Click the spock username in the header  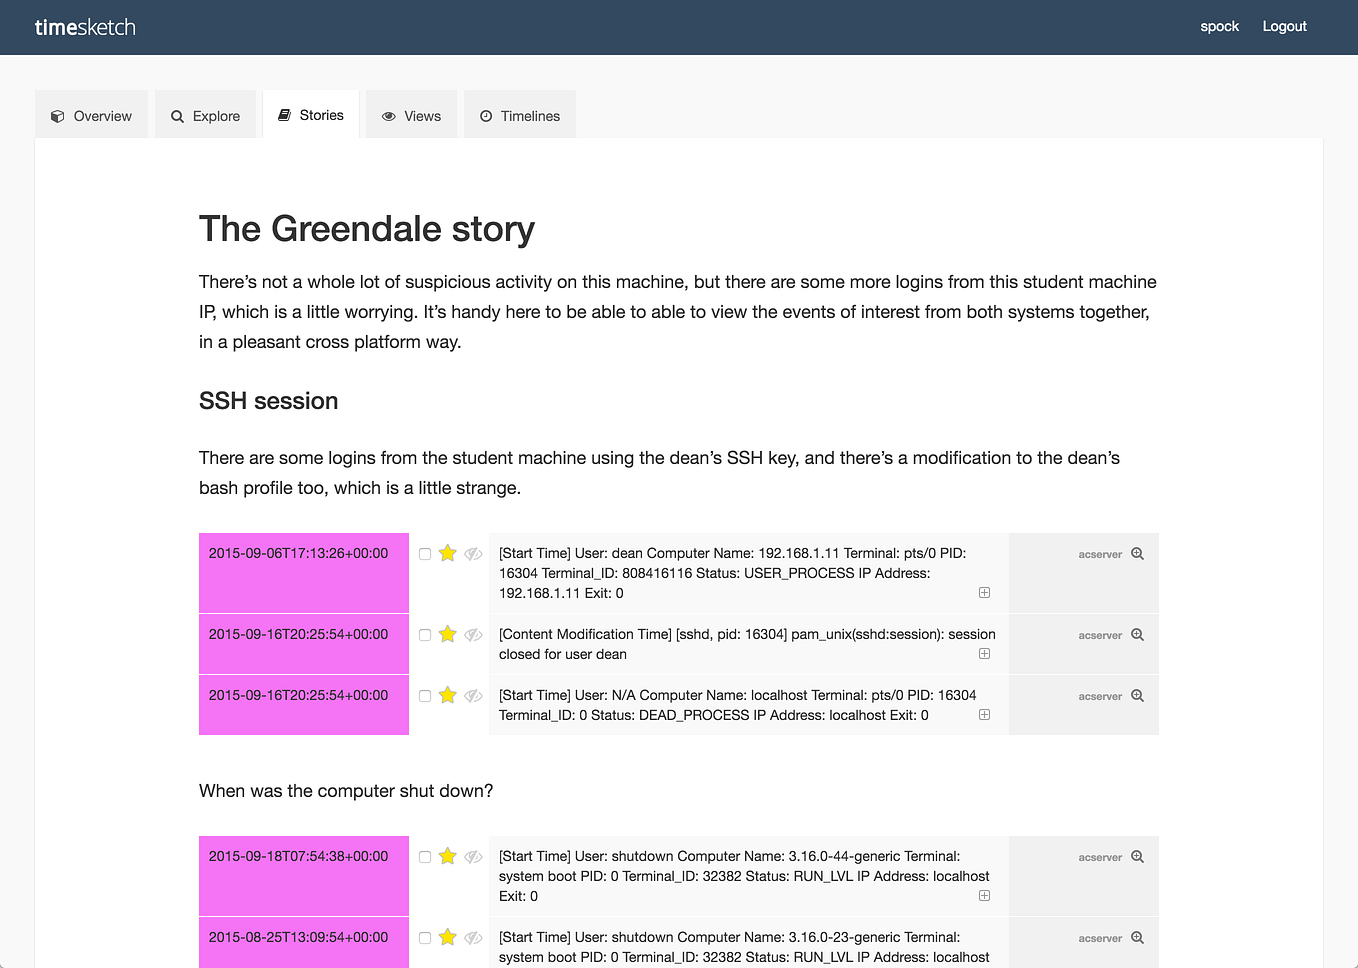(x=1219, y=26)
